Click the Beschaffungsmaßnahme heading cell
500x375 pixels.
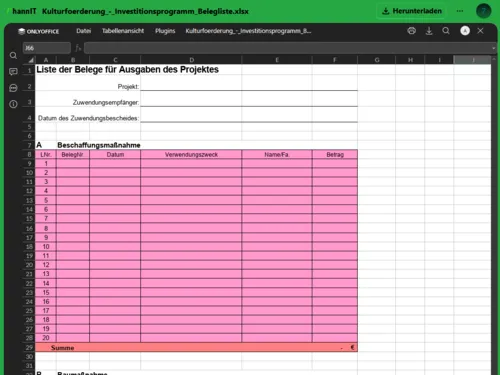pyautogui.click(x=99, y=145)
